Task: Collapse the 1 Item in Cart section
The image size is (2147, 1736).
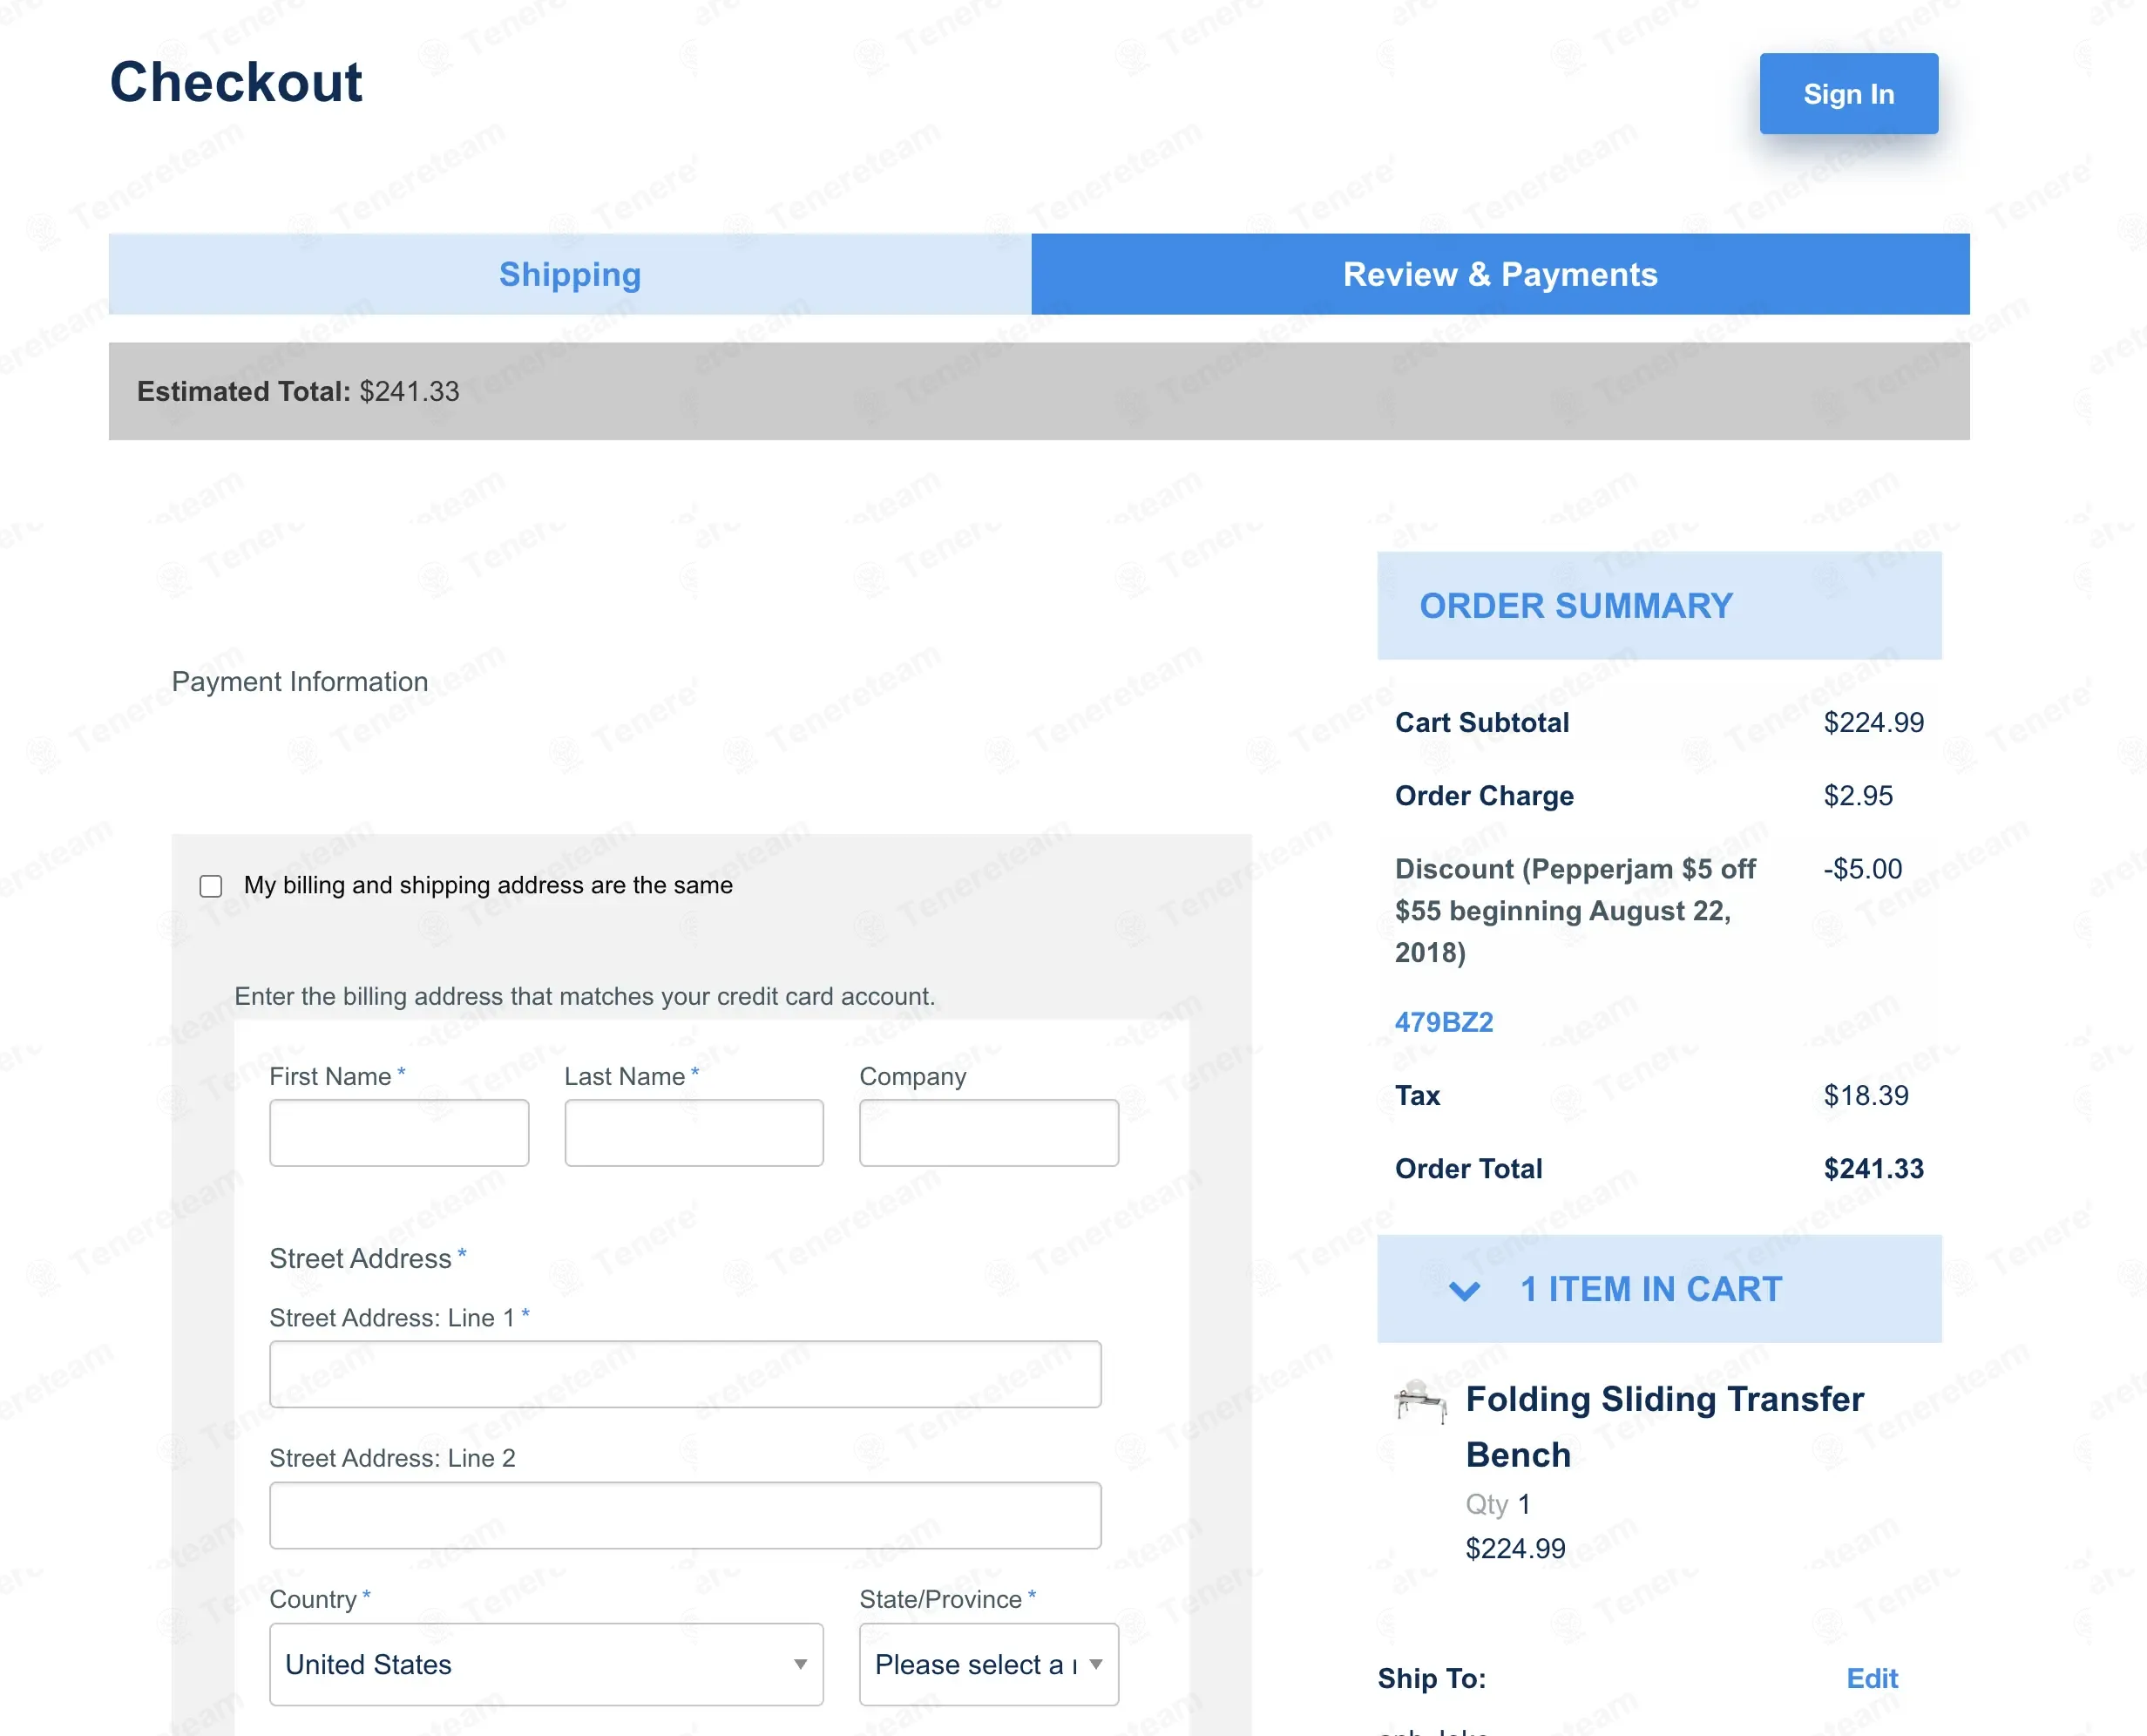Action: coord(1659,1289)
